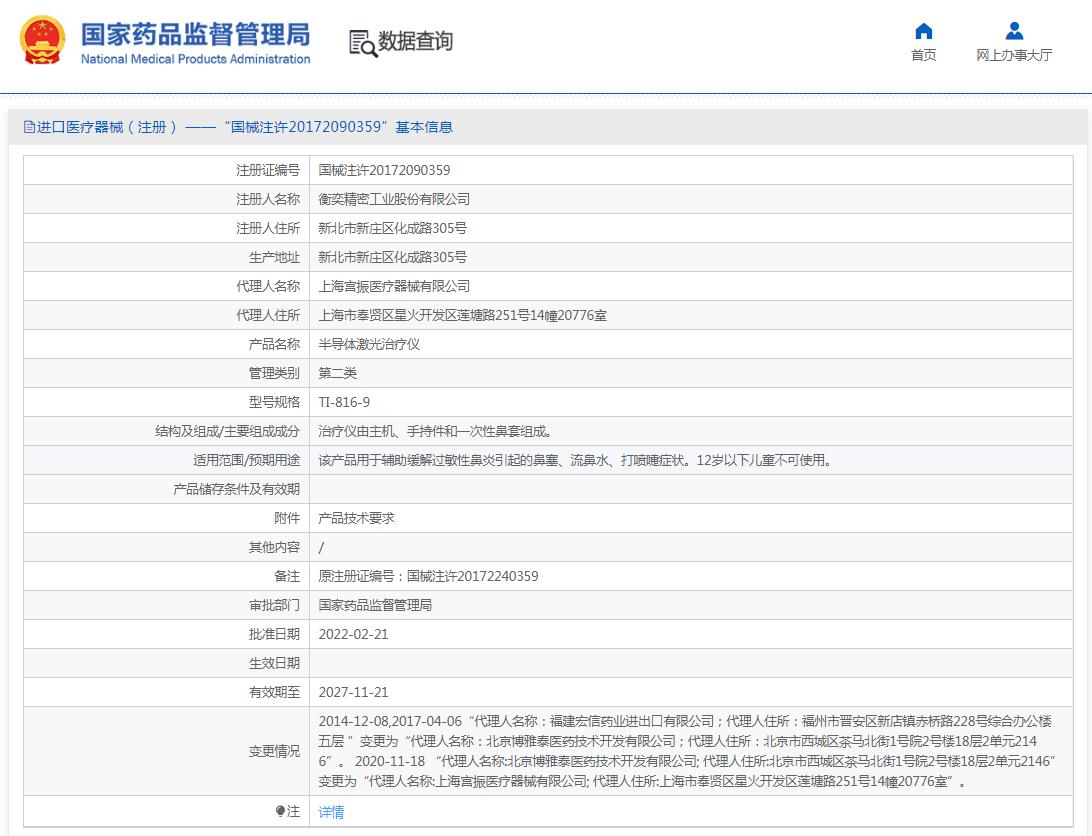Click the 附件 label
The height and width of the screenshot is (836, 1092).
(x=287, y=518)
